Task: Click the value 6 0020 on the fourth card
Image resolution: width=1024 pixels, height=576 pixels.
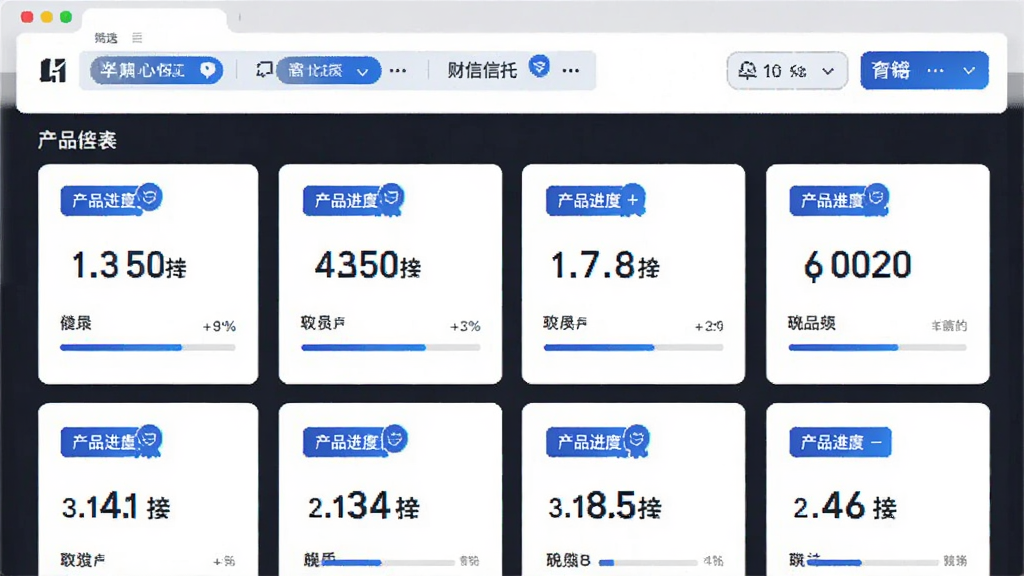Action: [x=857, y=265]
